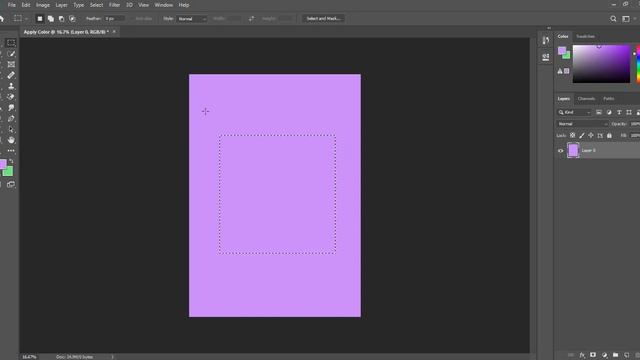
Task: Switch to the Swatches tab
Action: (x=585, y=36)
